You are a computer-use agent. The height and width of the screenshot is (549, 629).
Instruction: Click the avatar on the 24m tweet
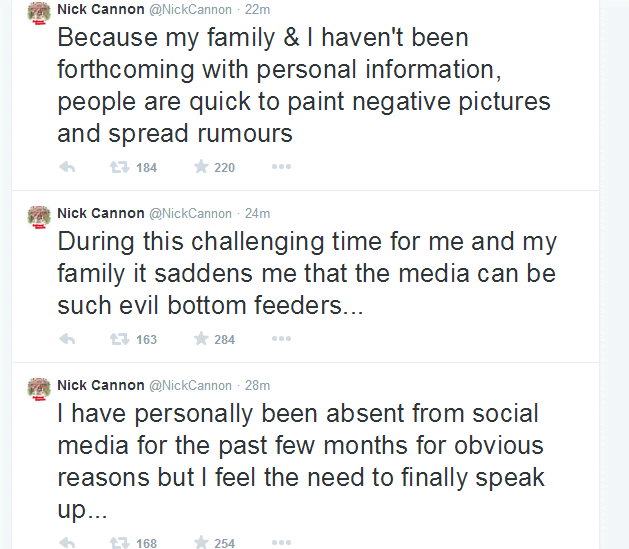(x=39, y=218)
